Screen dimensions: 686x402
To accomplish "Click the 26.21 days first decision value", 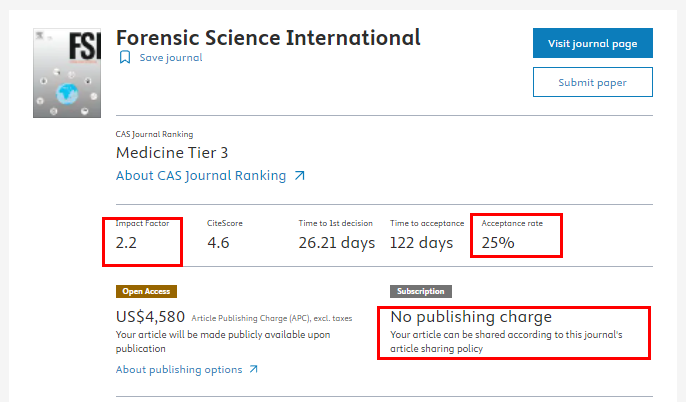I will point(336,243).
